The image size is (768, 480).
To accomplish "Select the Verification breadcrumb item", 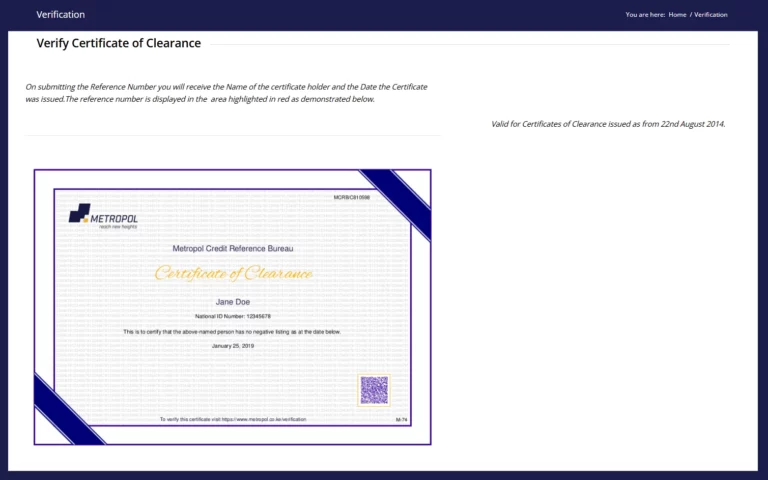I will 710,15.
